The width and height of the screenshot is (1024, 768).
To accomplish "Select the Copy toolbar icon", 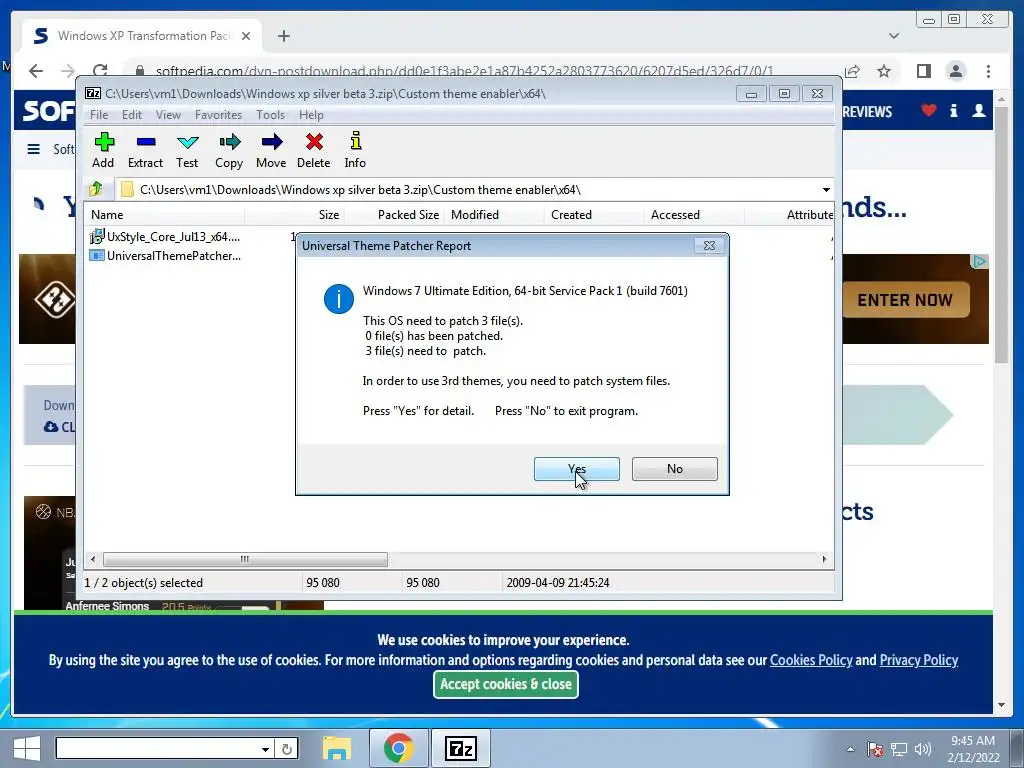I will [x=229, y=150].
